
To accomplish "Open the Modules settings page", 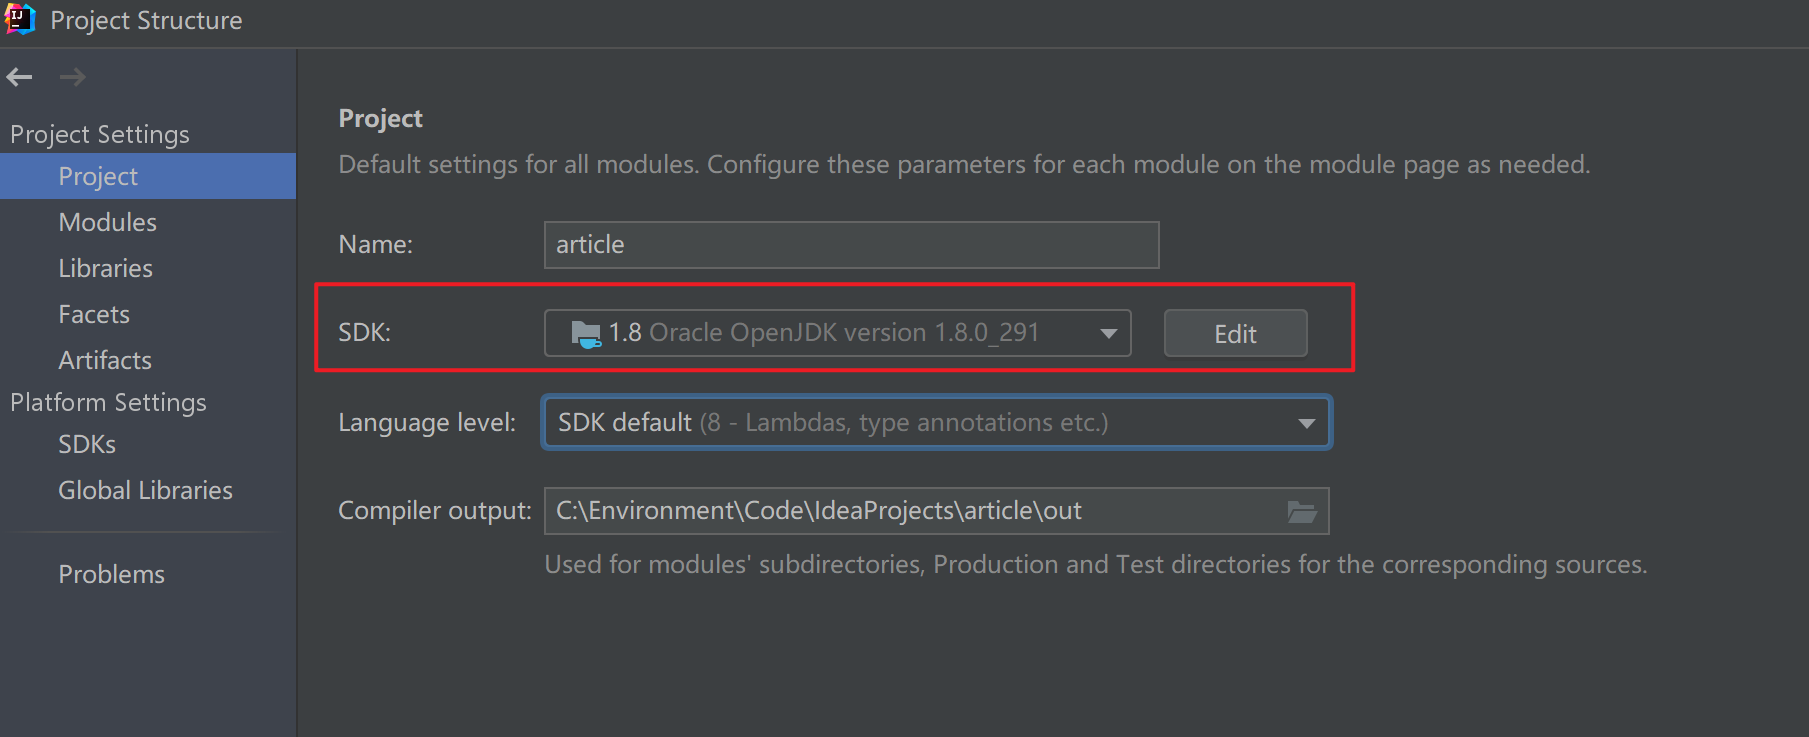I will pos(108,223).
